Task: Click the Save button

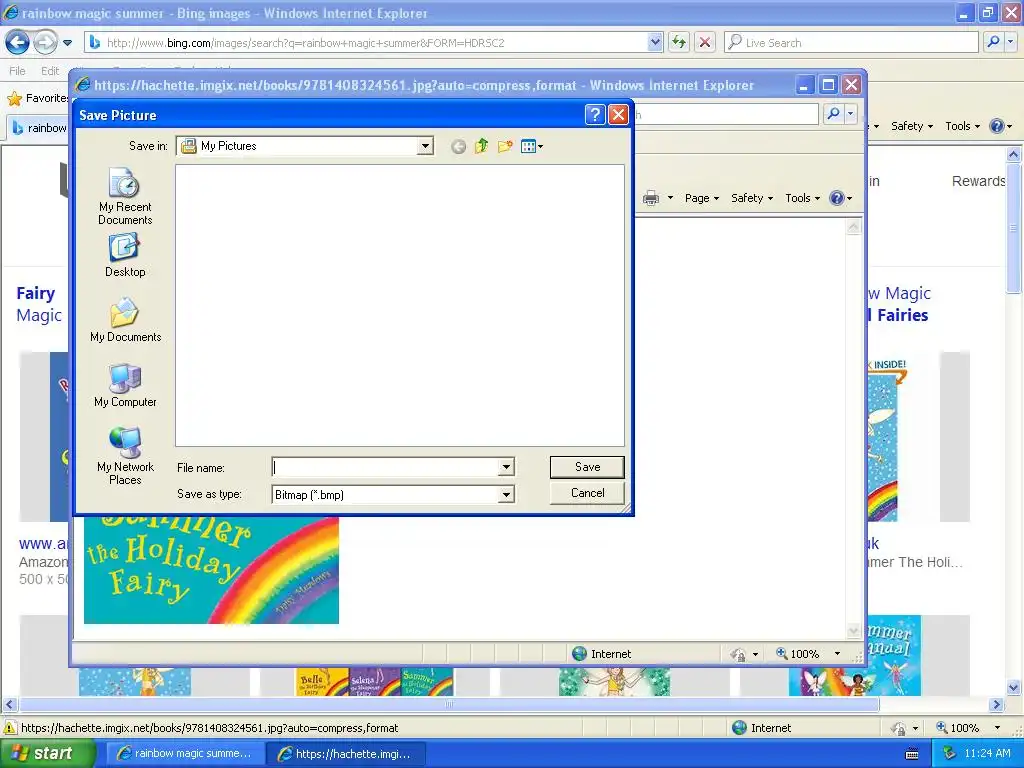Action: point(587,467)
